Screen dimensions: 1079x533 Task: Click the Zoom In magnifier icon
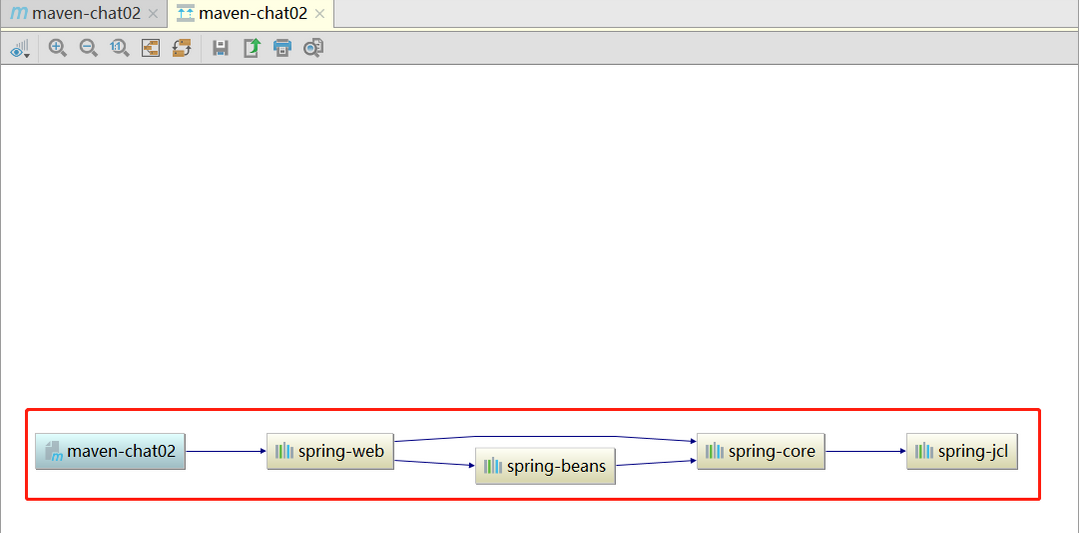click(58, 48)
